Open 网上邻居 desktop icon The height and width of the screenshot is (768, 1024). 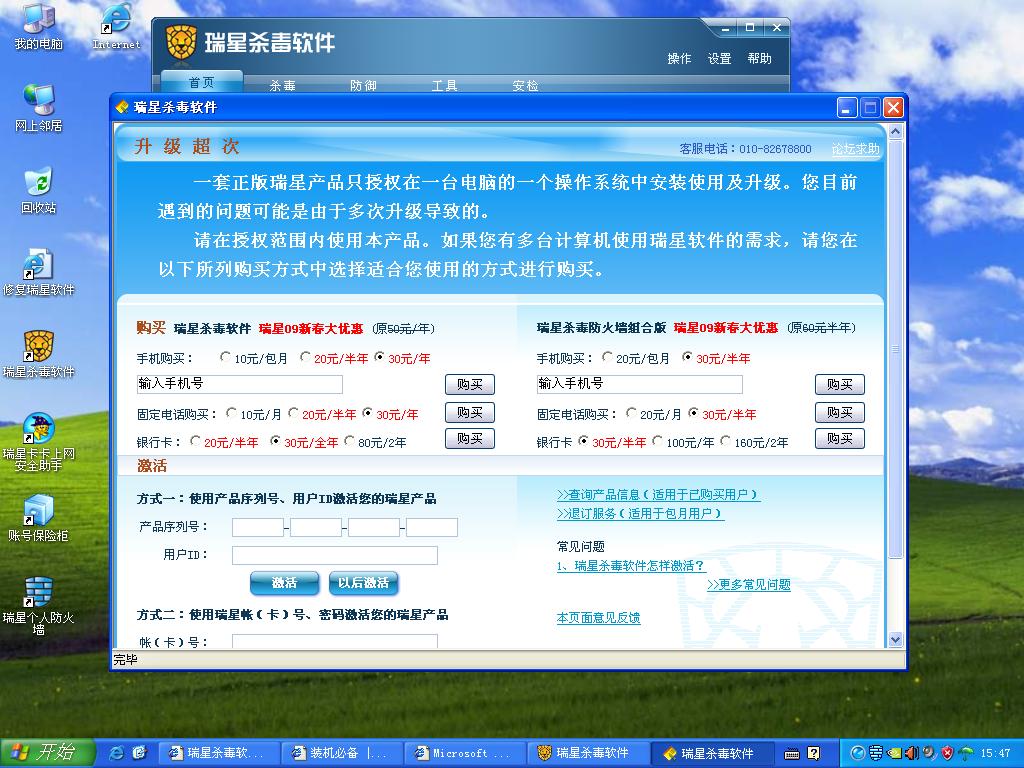pyautogui.click(x=39, y=108)
